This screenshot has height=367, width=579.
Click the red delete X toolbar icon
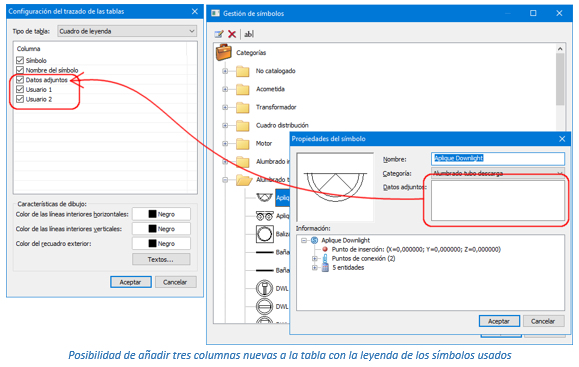coord(232,34)
